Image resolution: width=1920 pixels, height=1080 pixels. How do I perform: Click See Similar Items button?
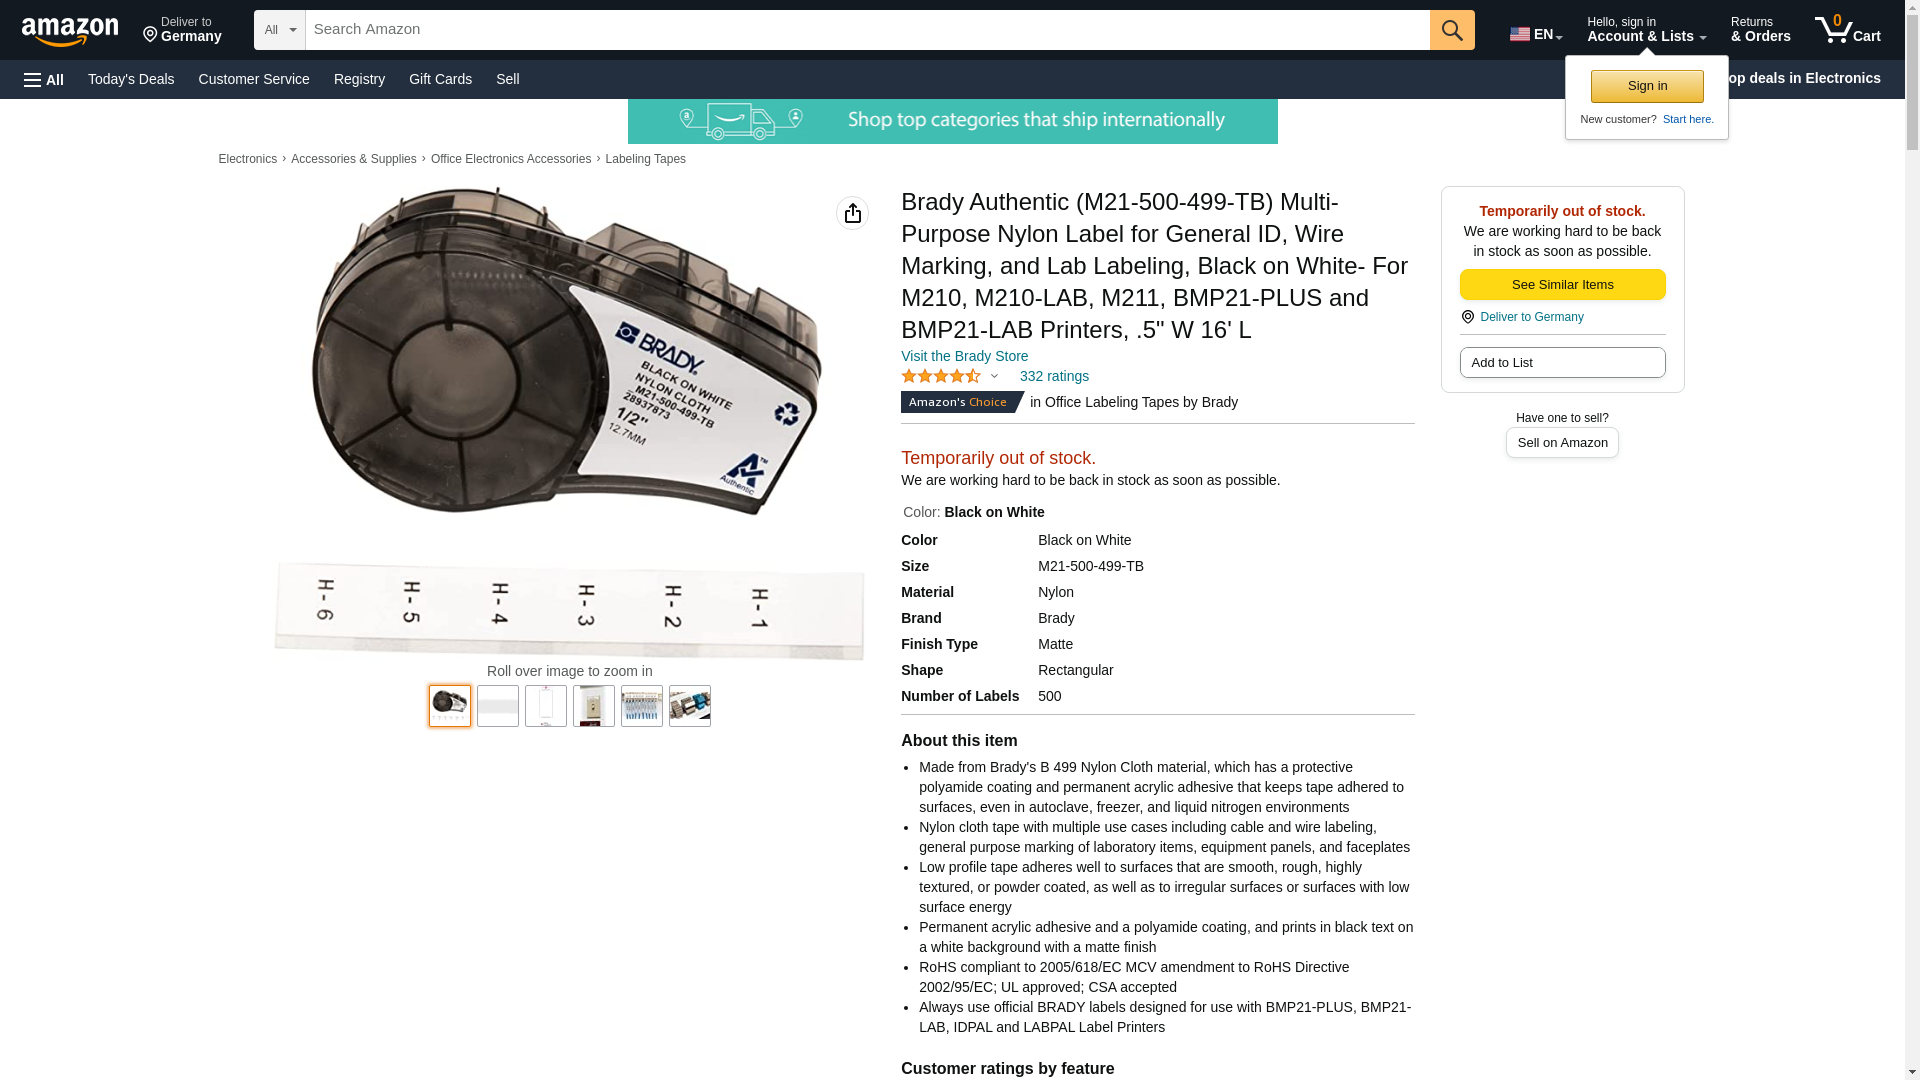point(1562,285)
